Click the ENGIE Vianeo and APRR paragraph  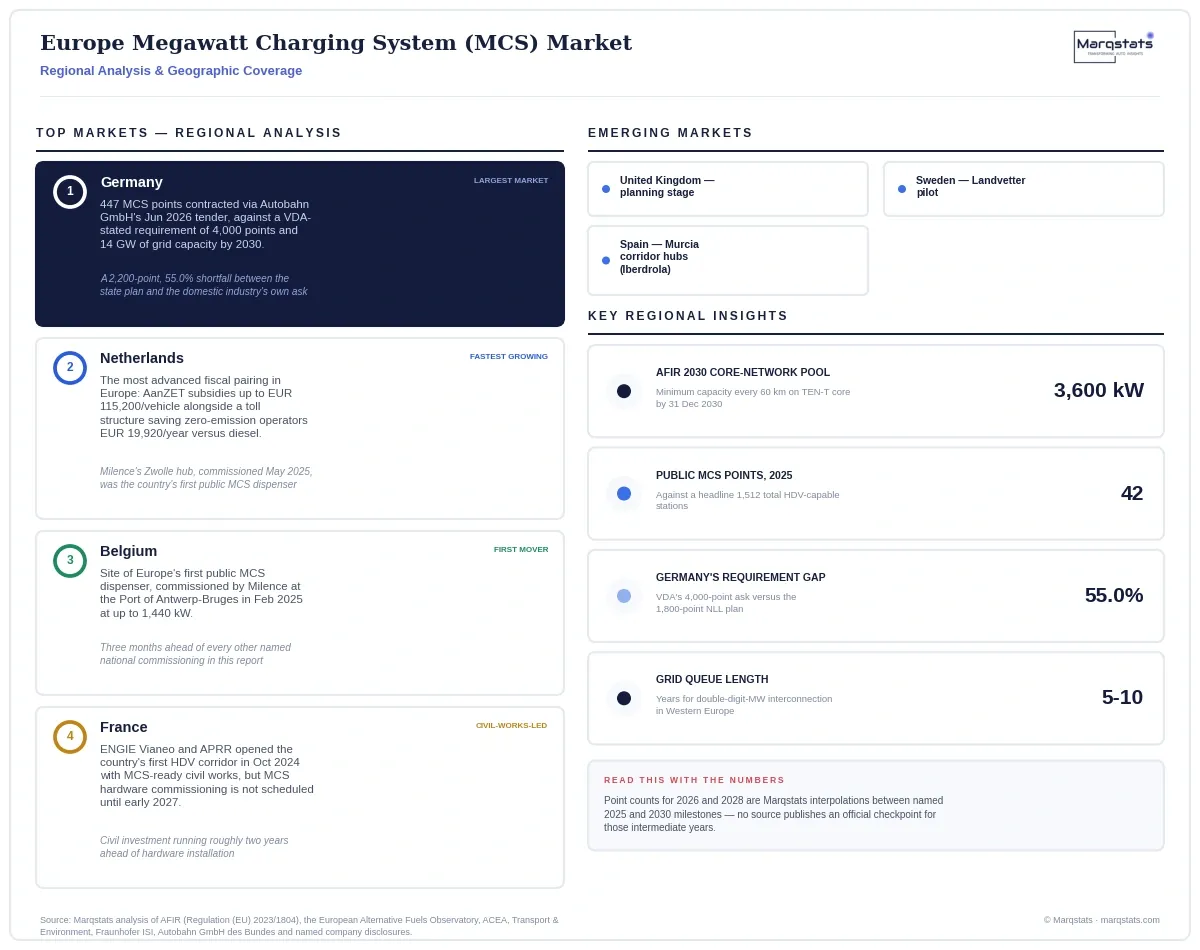point(207,776)
